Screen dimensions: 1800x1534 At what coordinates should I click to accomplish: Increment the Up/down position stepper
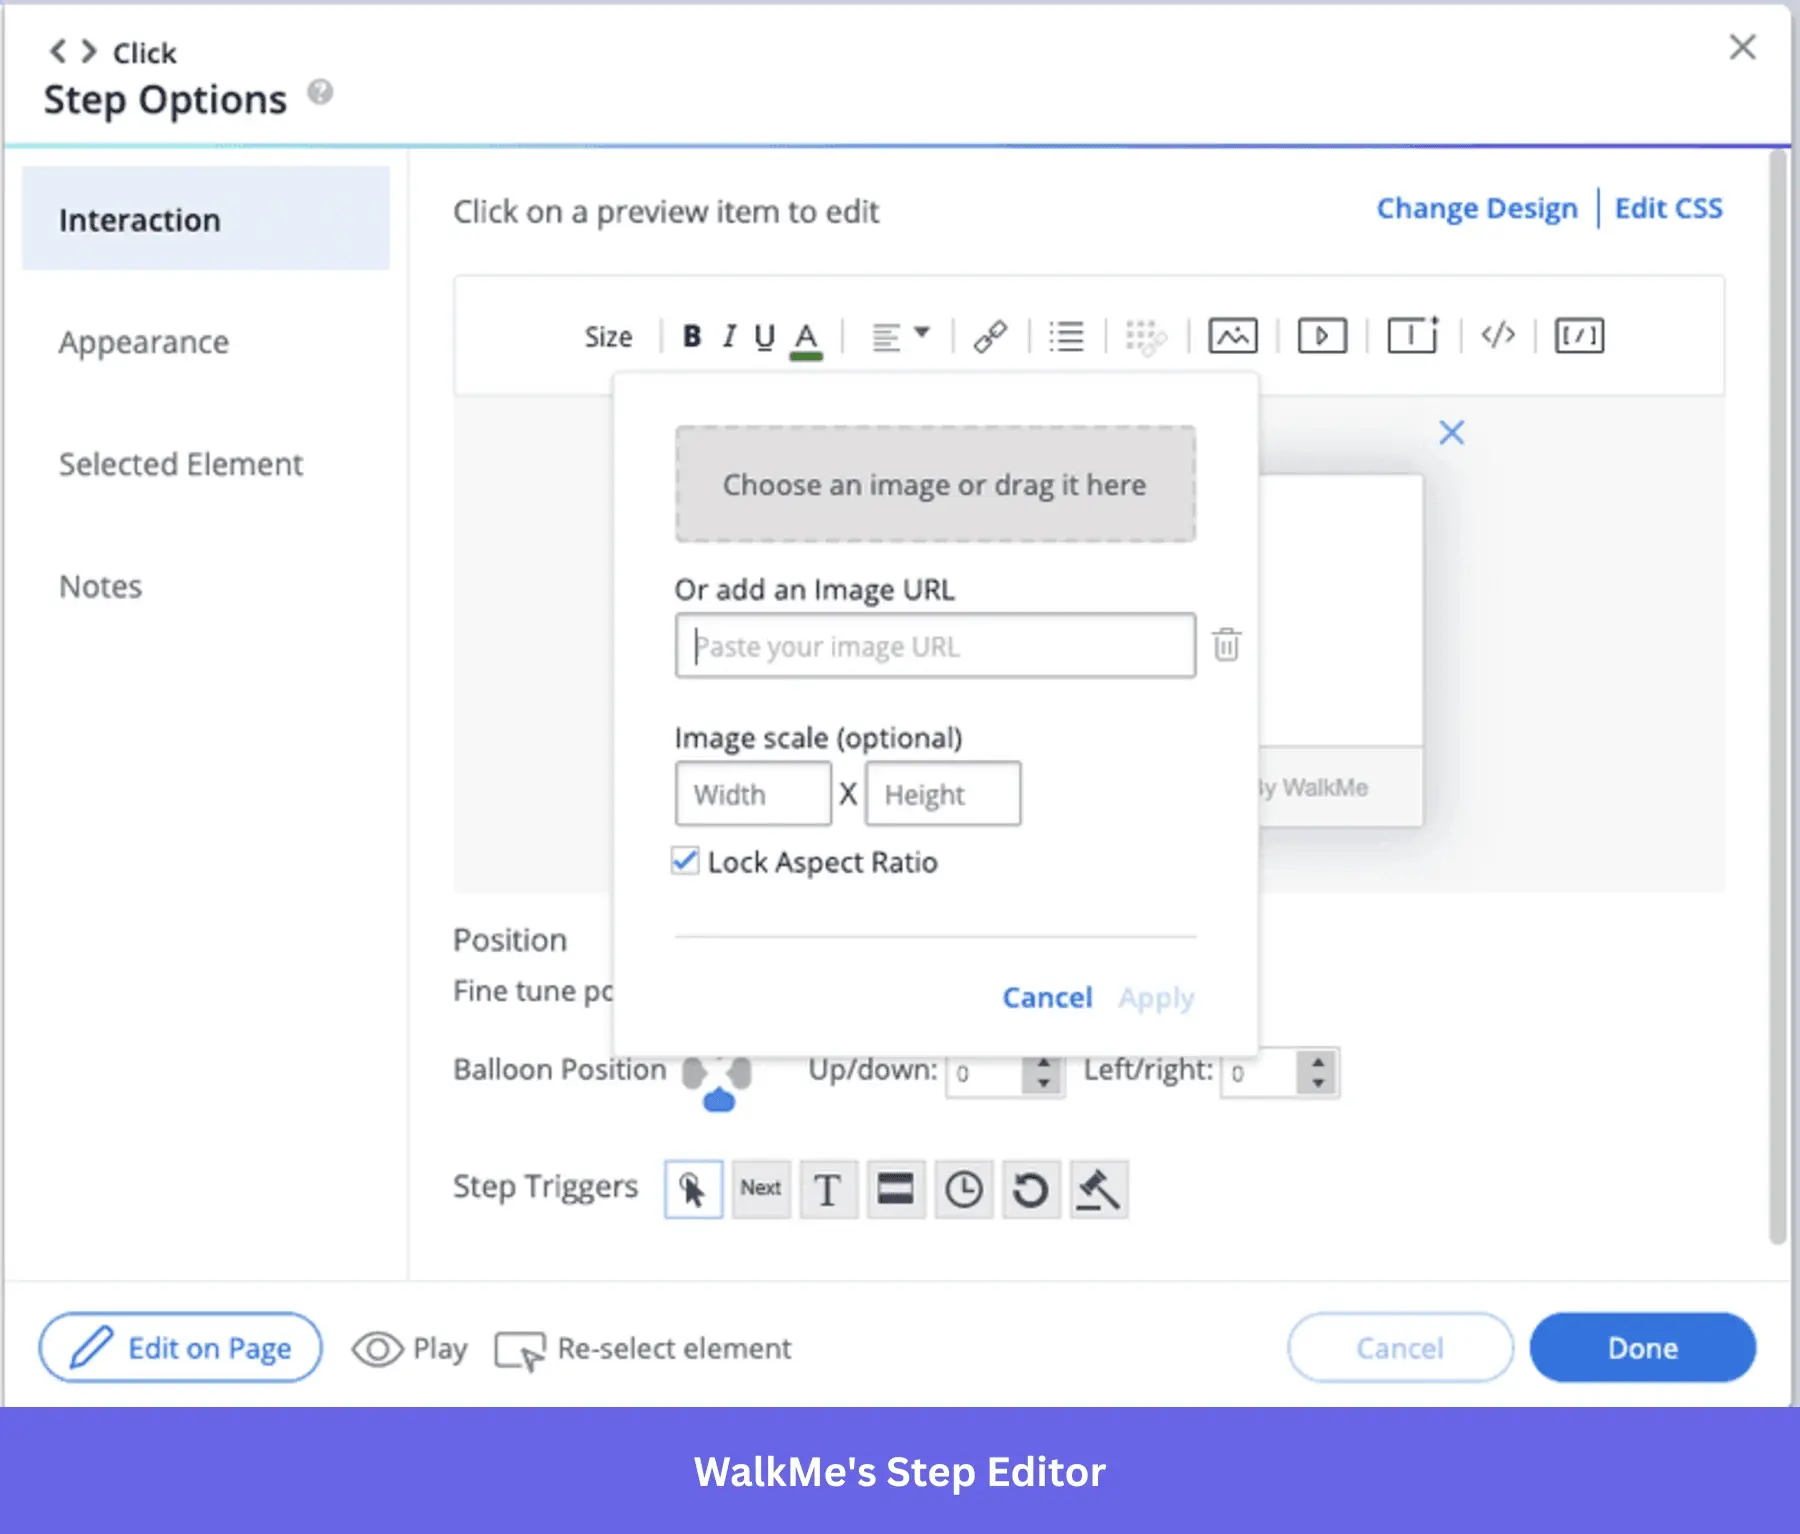pos(1043,1064)
